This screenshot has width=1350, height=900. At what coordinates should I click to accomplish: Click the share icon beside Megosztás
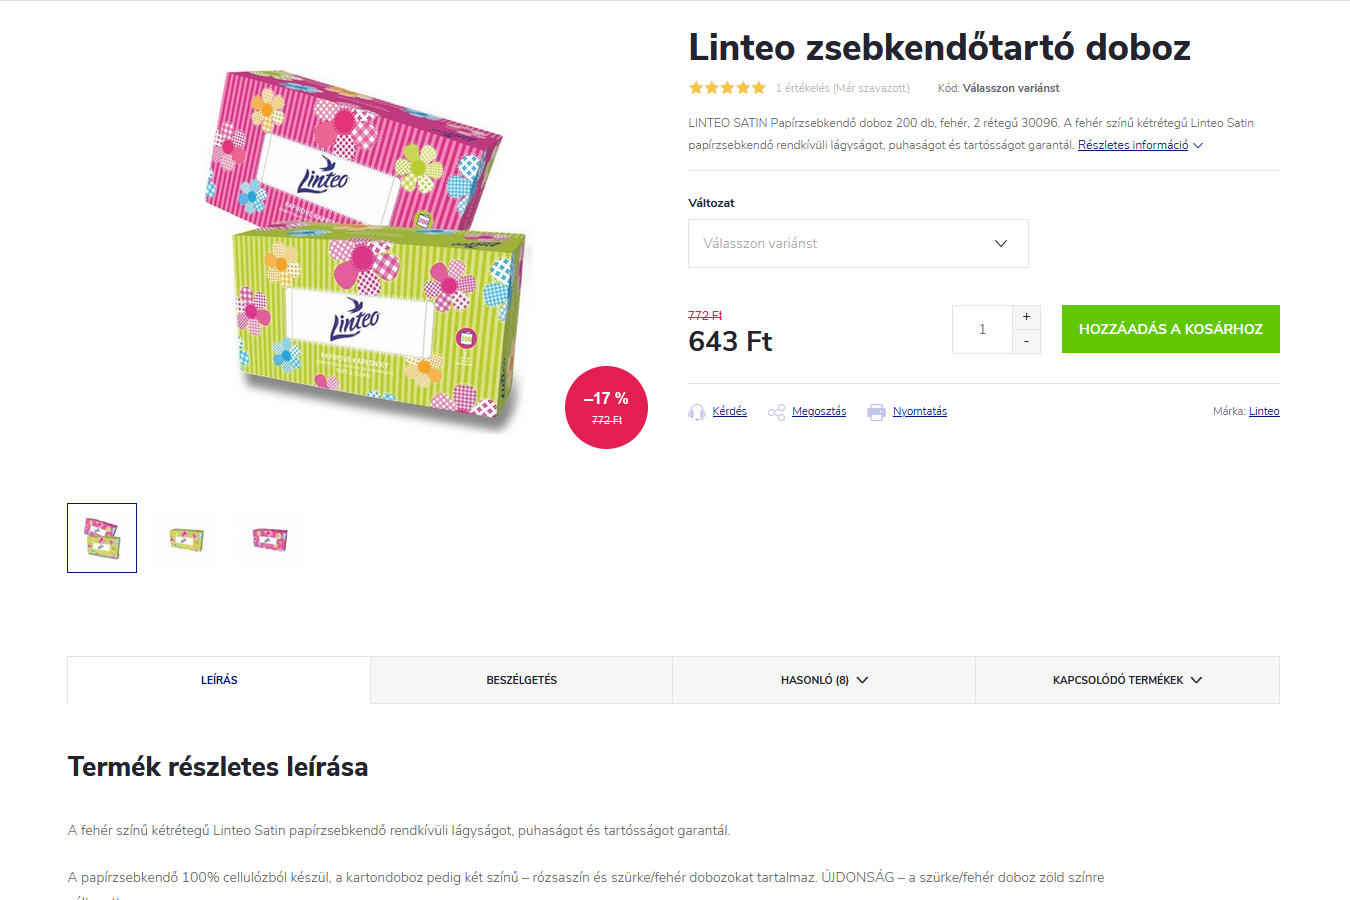pos(776,412)
